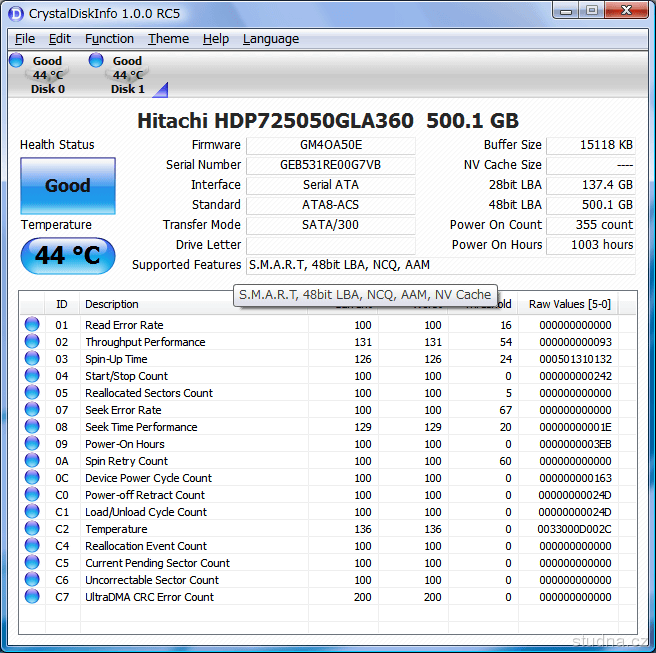The height and width of the screenshot is (653, 656).
Task: Select the Disk 1 status orb
Action: click(x=96, y=61)
